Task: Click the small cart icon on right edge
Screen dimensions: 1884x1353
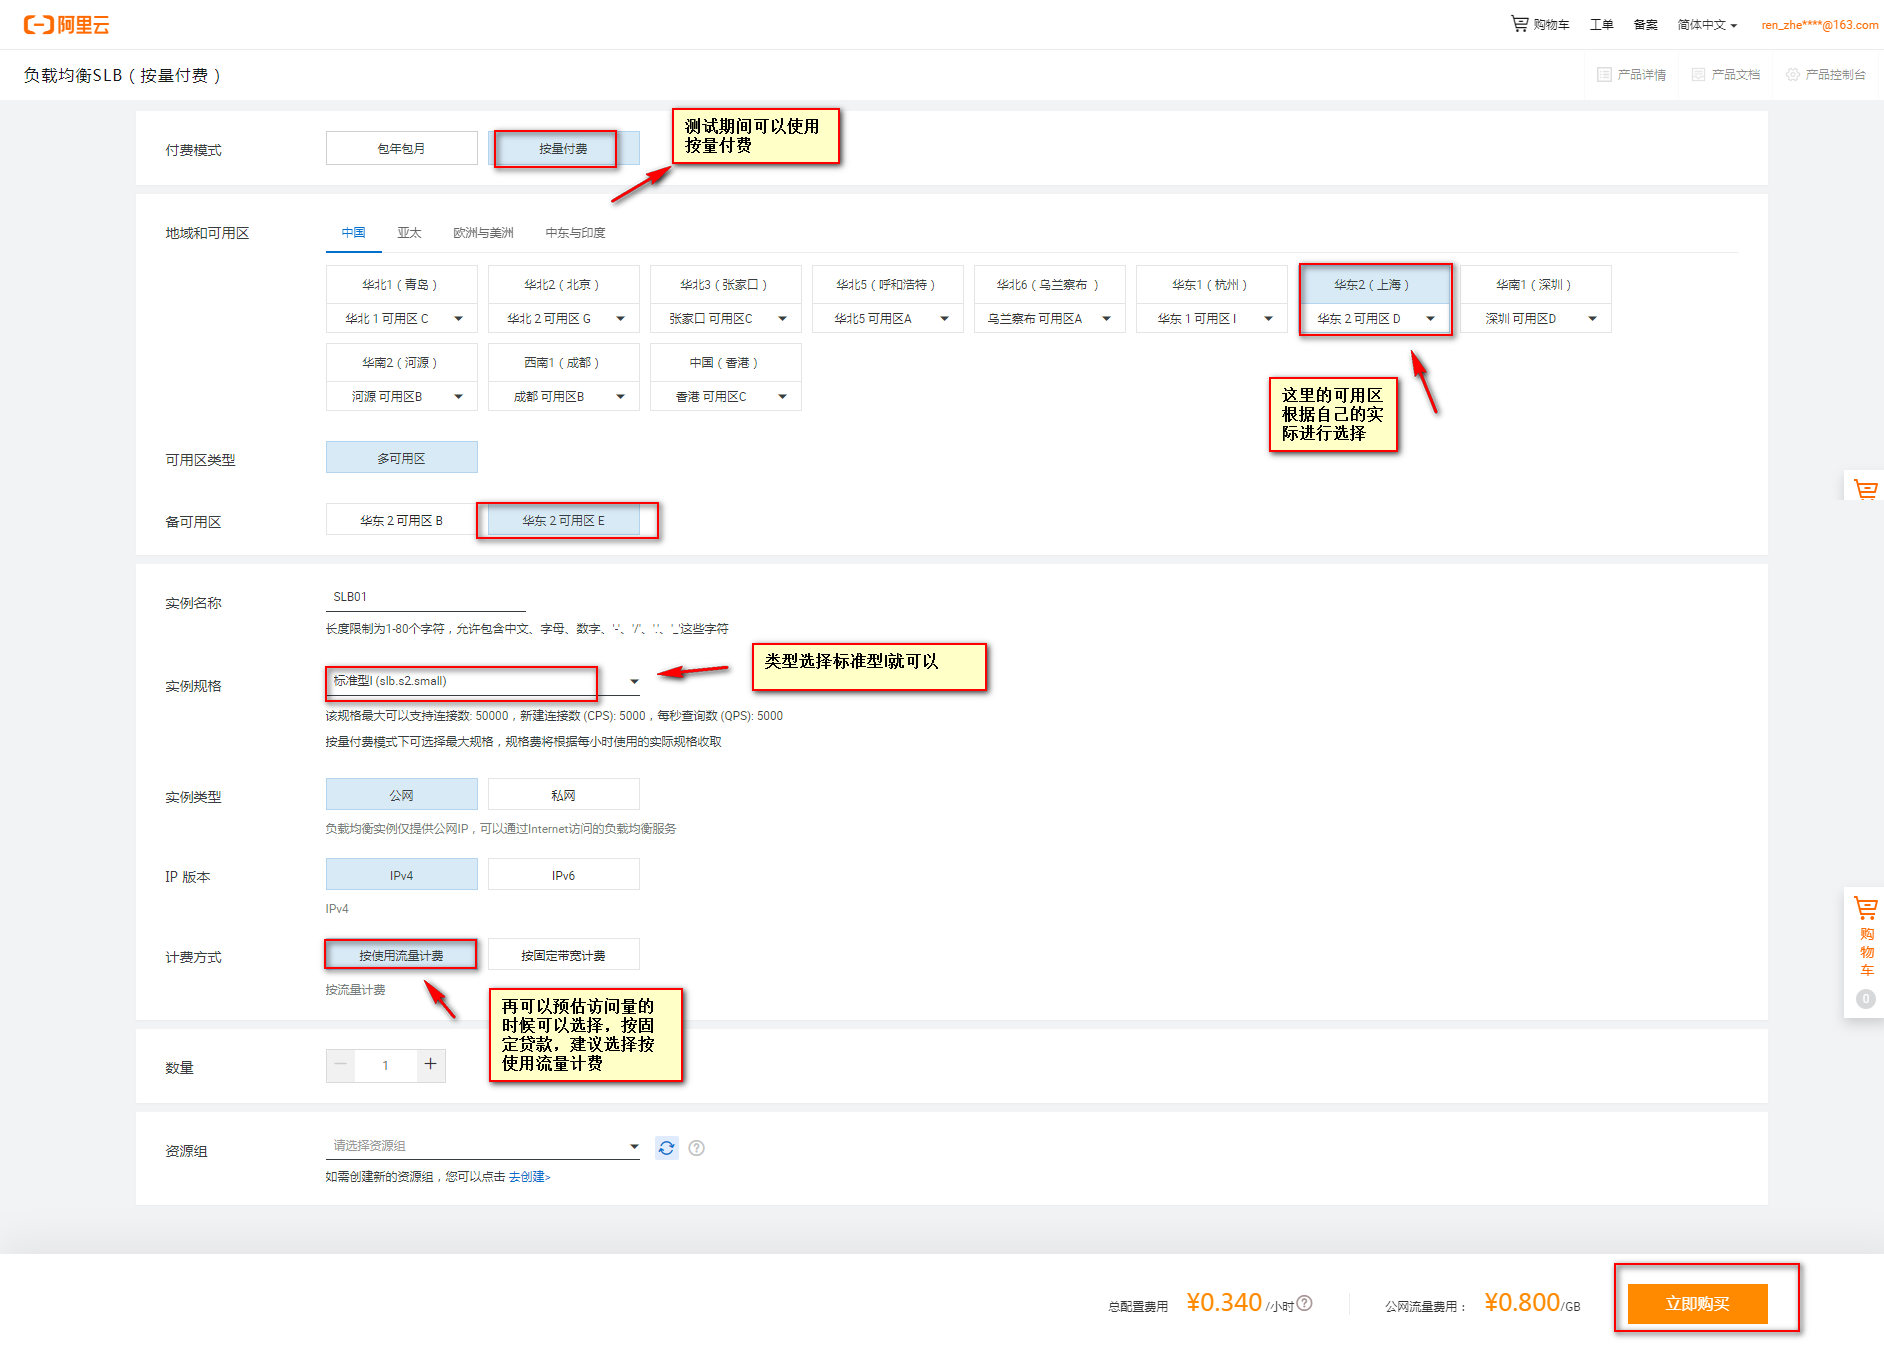Action: pos(1865,489)
